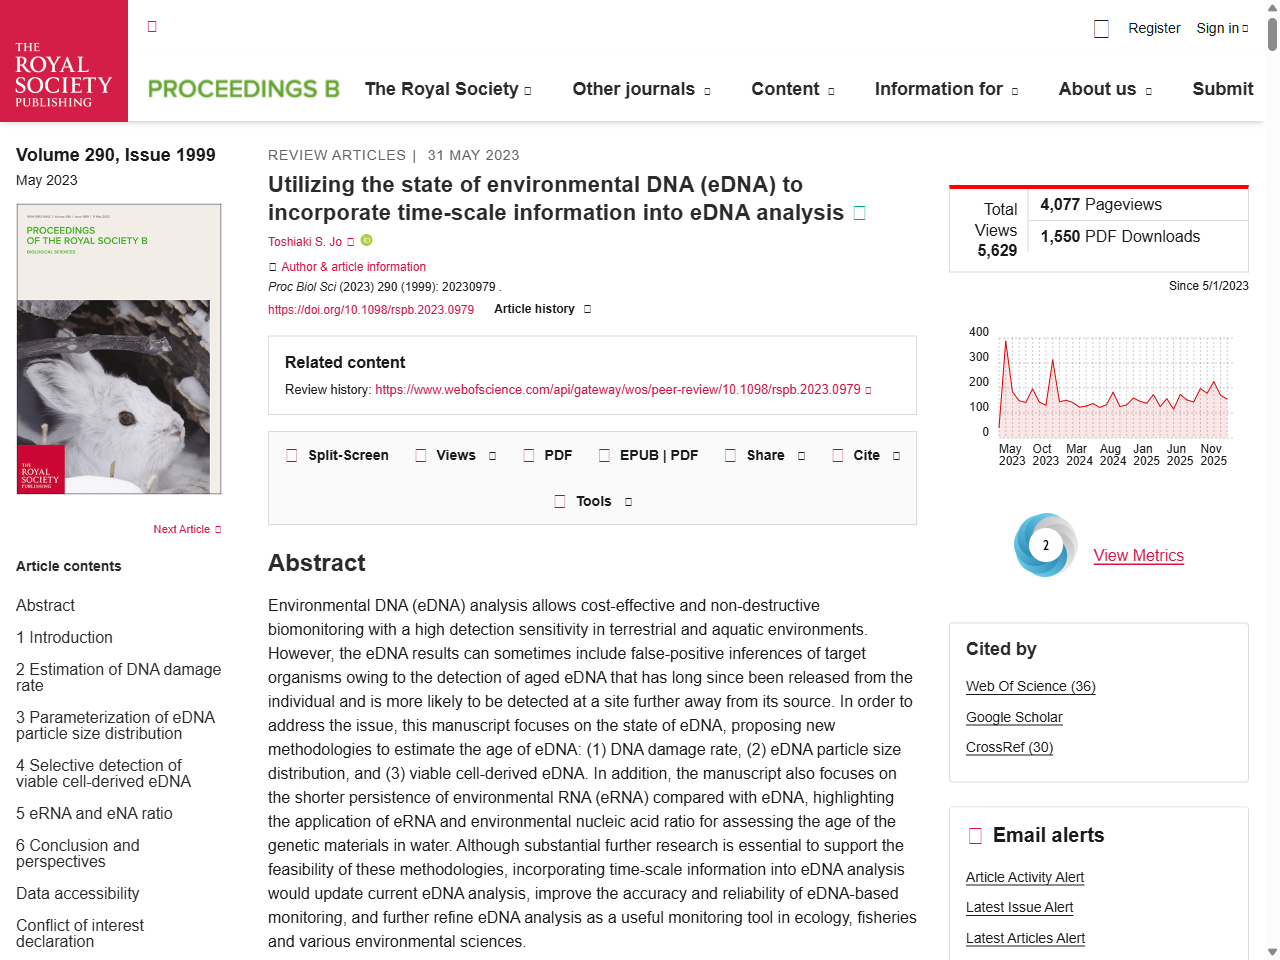The width and height of the screenshot is (1280, 960).
Task: Open EPUB | PDF download option
Action: [604, 455]
